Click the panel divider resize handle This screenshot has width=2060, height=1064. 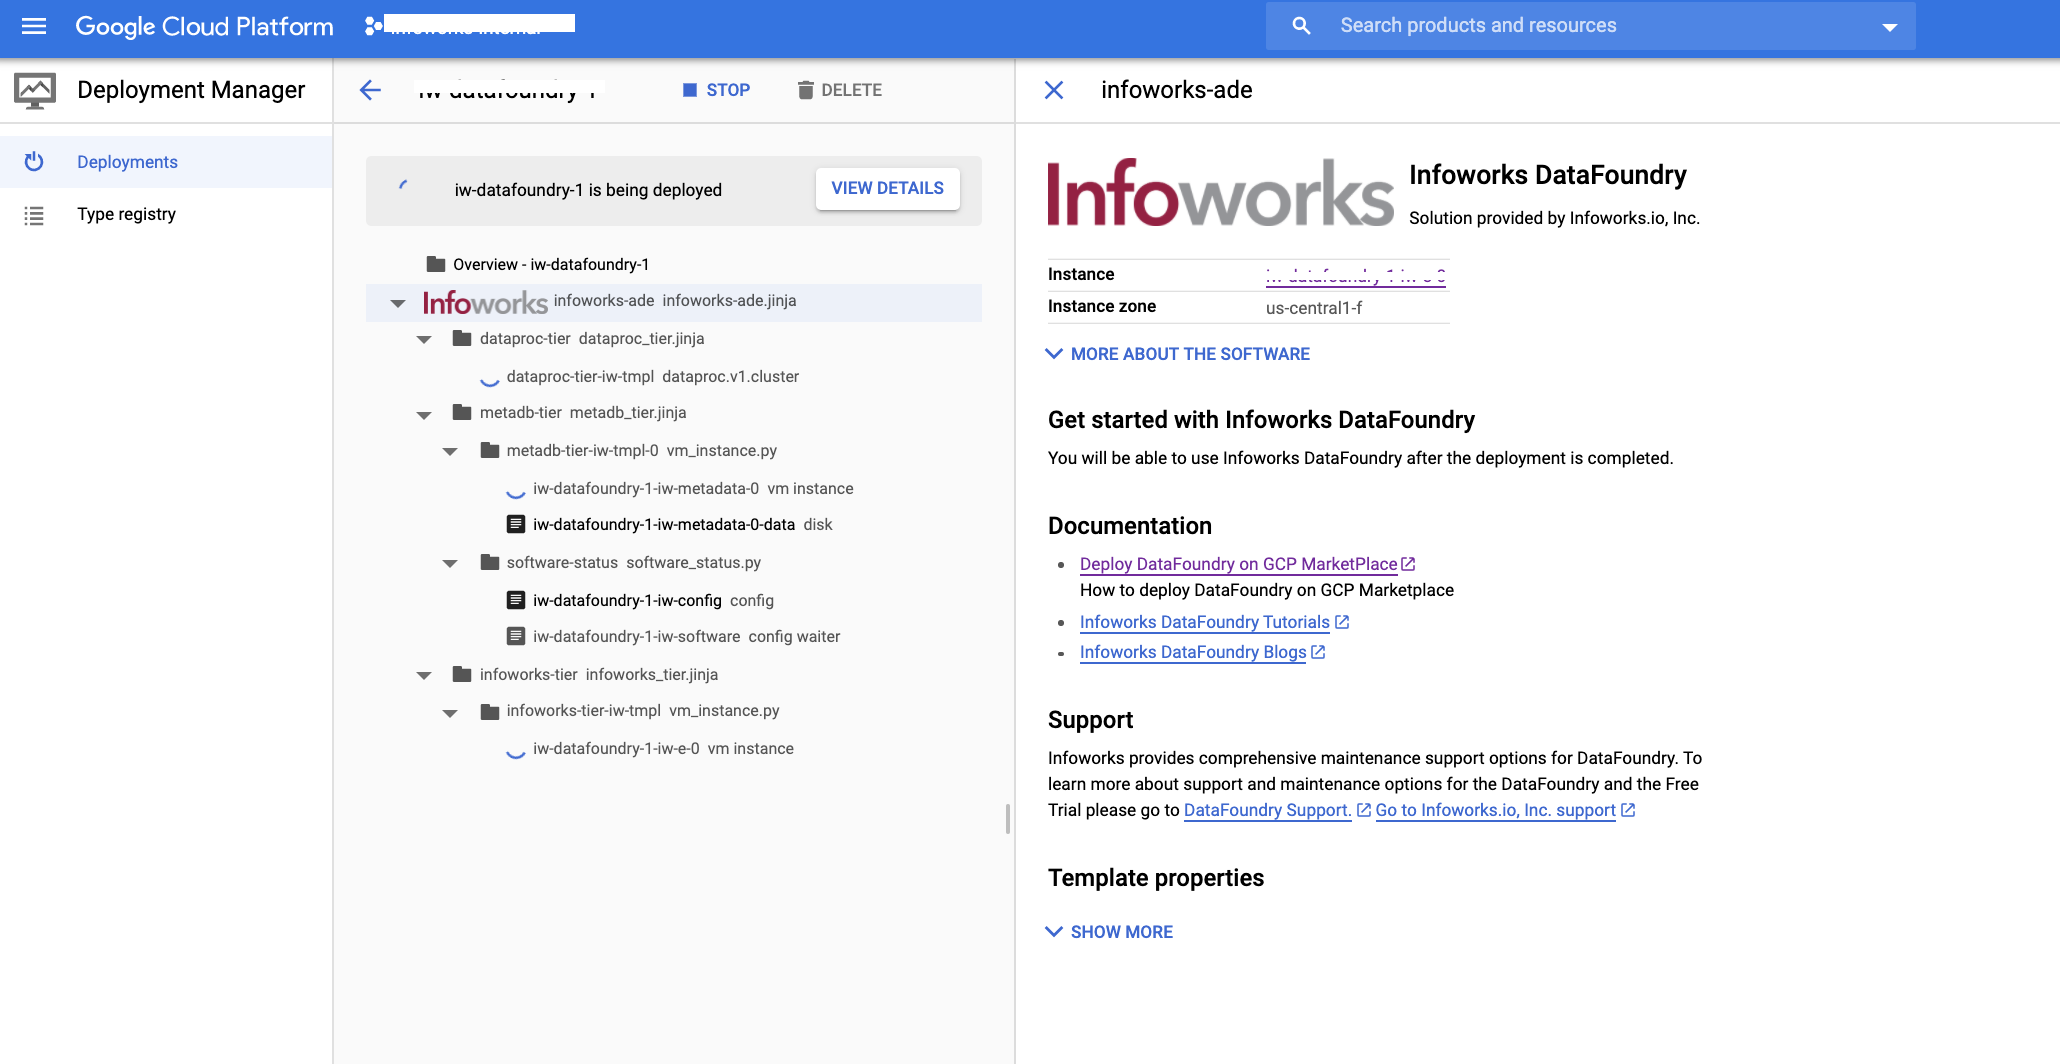[x=1008, y=819]
